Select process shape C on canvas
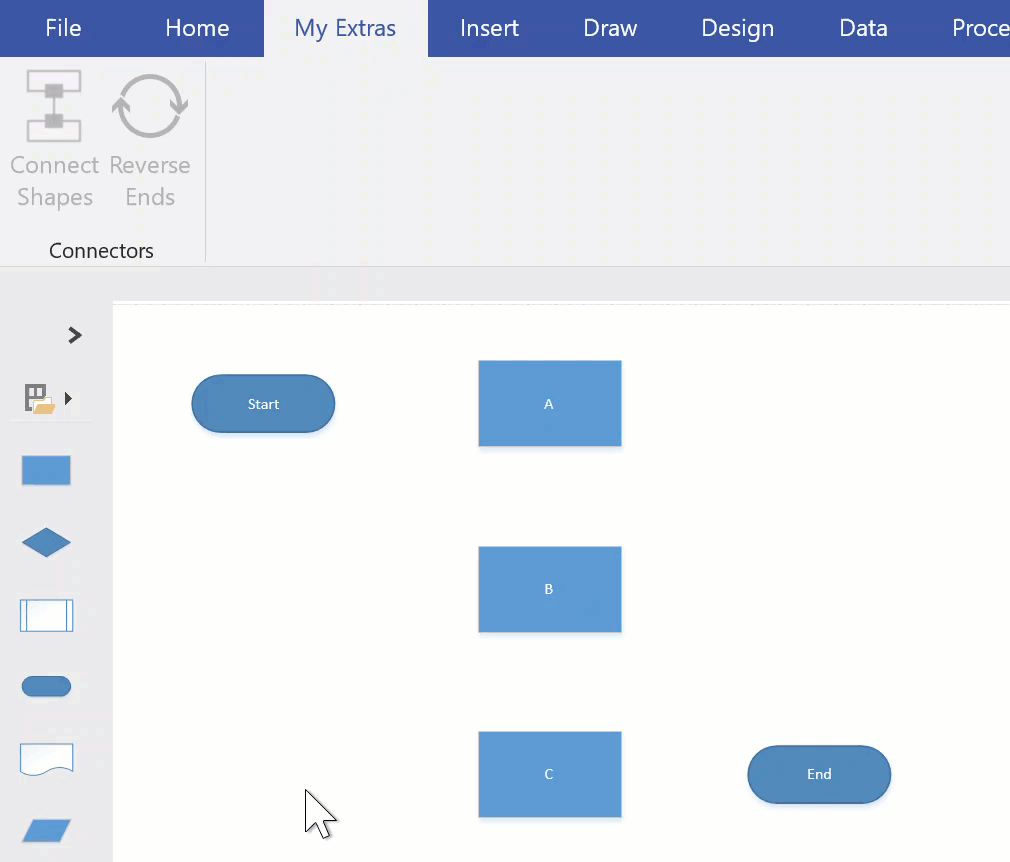1010x862 pixels. click(x=549, y=774)
